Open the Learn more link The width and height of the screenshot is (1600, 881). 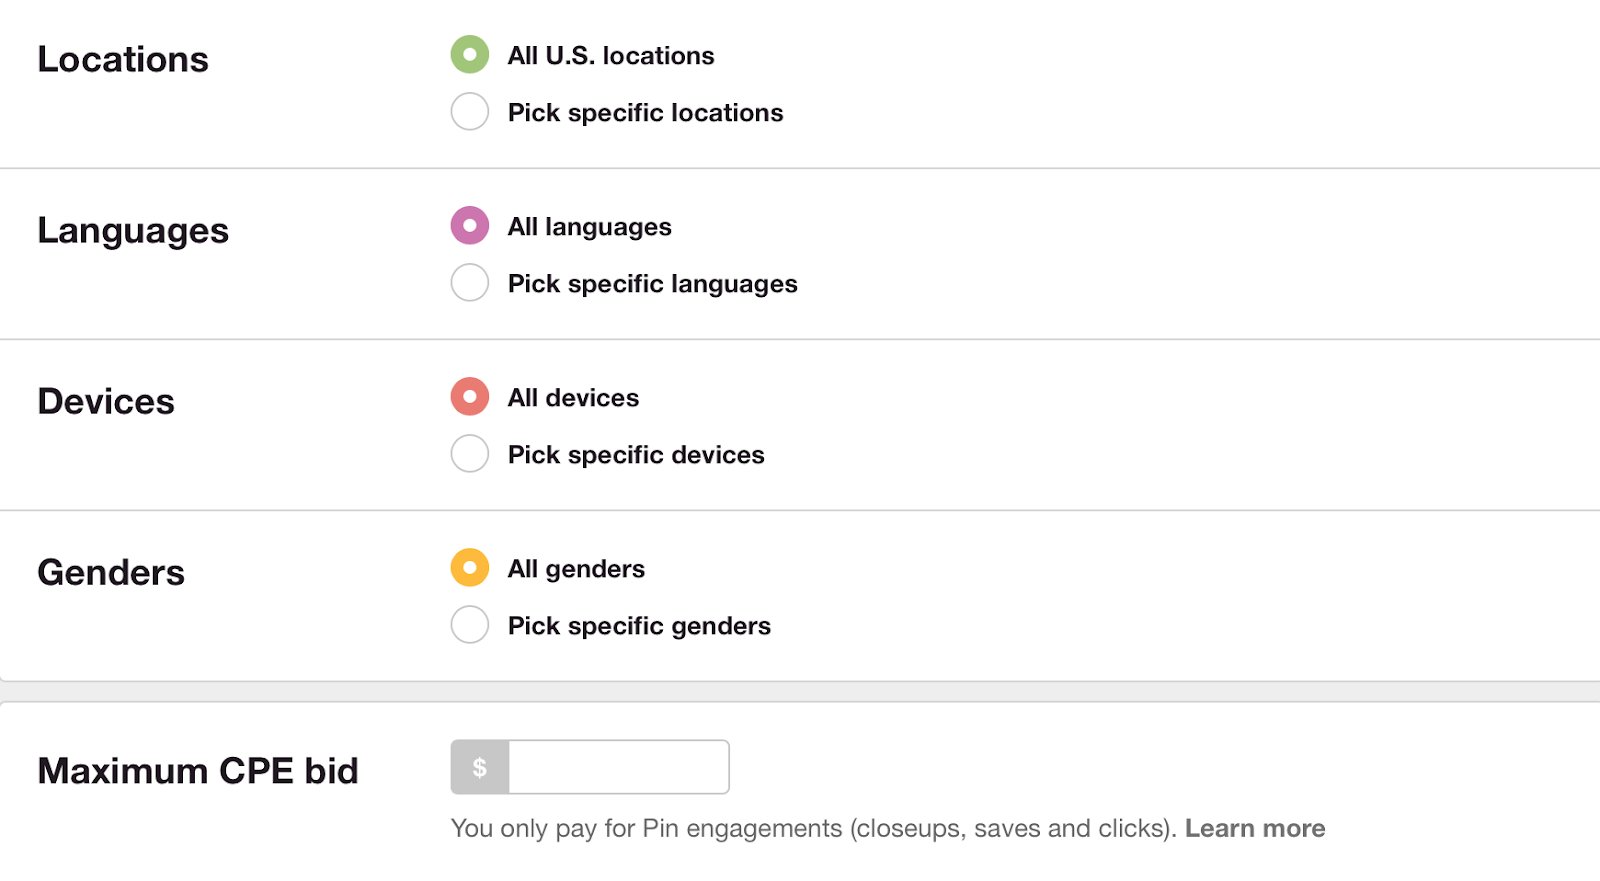coord(1255,829)
